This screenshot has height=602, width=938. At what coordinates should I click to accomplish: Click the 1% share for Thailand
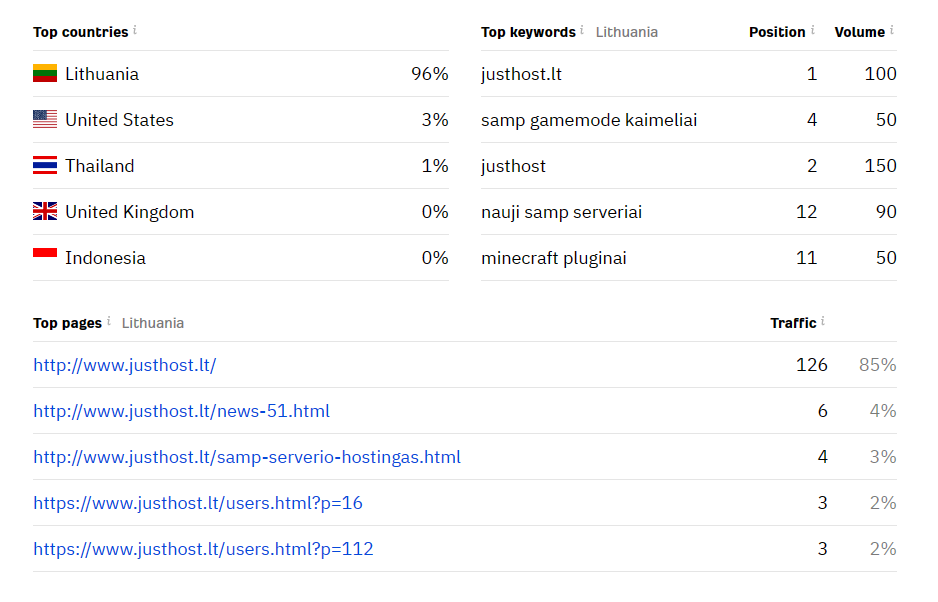(435, 166)
